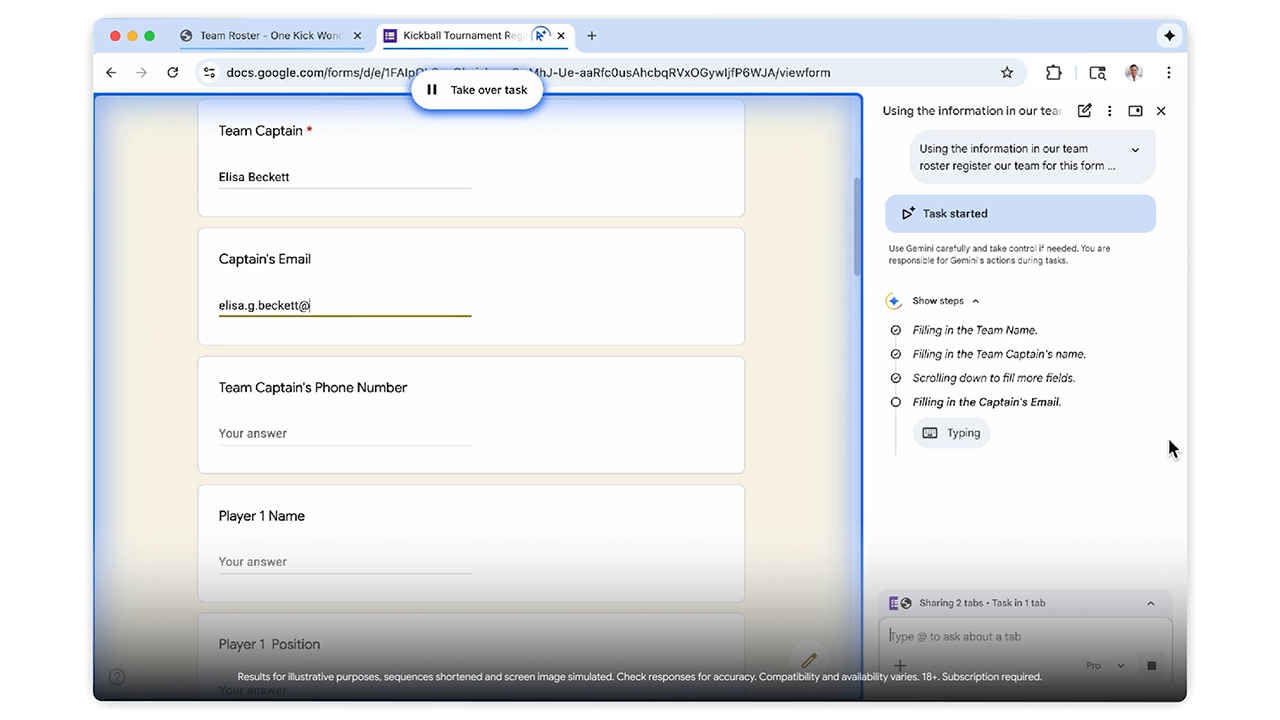Collapse the Sharing 2 tabs section
Image resolution: width=1280 pixels, height=720 pixels.
1150,604
